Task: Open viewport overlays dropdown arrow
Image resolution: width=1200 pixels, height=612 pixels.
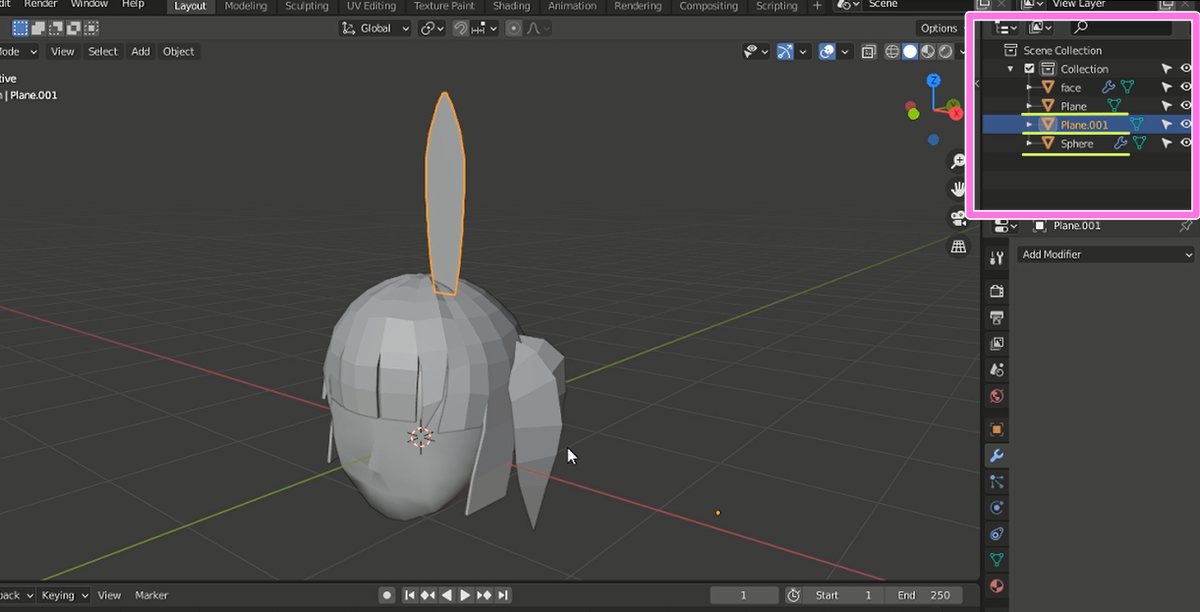Action: [845, 51]
